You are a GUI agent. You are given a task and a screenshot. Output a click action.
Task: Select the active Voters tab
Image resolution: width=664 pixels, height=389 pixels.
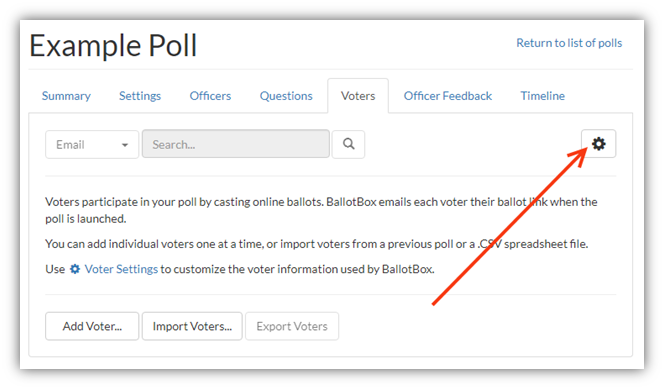358,96
